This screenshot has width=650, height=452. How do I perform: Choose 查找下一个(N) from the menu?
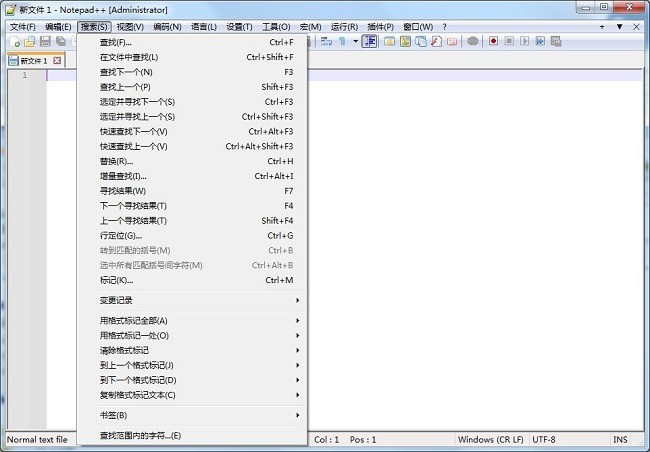tap(192, 72)
